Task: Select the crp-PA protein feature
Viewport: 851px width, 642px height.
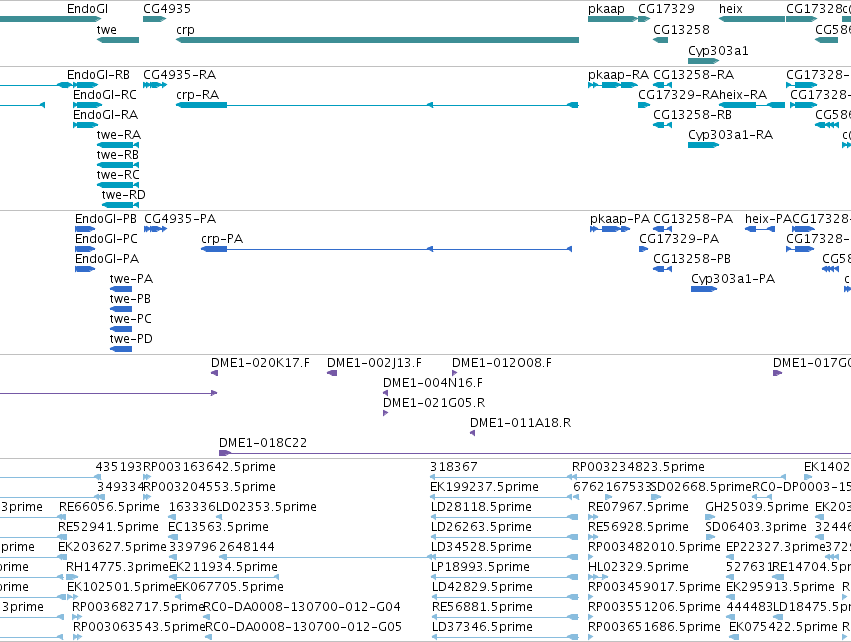Action: point(386,249)
